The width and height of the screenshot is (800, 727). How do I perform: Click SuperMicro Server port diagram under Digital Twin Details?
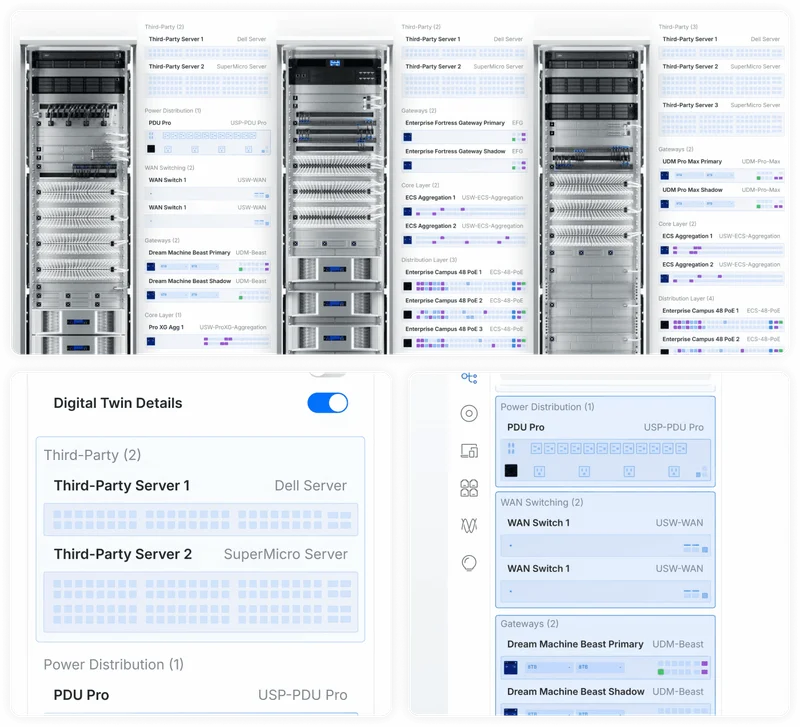click(x=201, y=602)
